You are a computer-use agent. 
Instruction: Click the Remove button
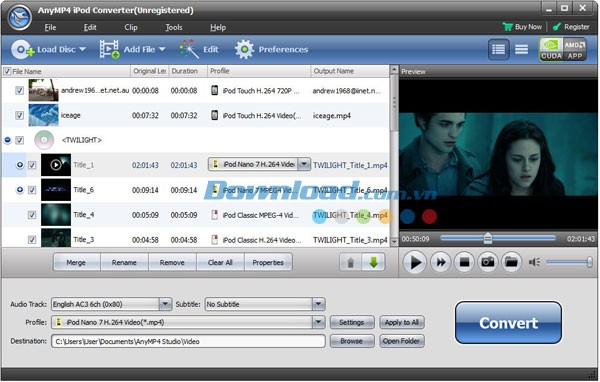[172, 263]
